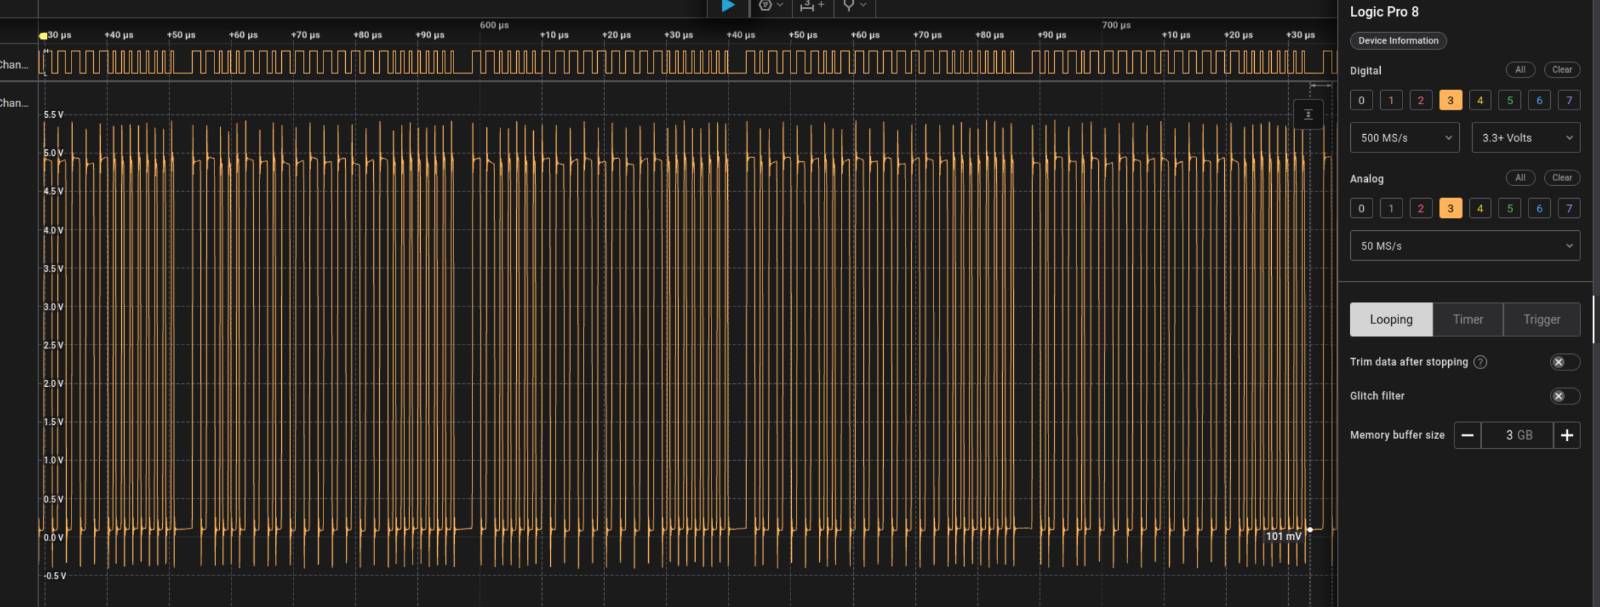The height and width of the screenshot is (607, 1600).
Task: Select the Looping capture mode tab
Action: pos(1391,319)
